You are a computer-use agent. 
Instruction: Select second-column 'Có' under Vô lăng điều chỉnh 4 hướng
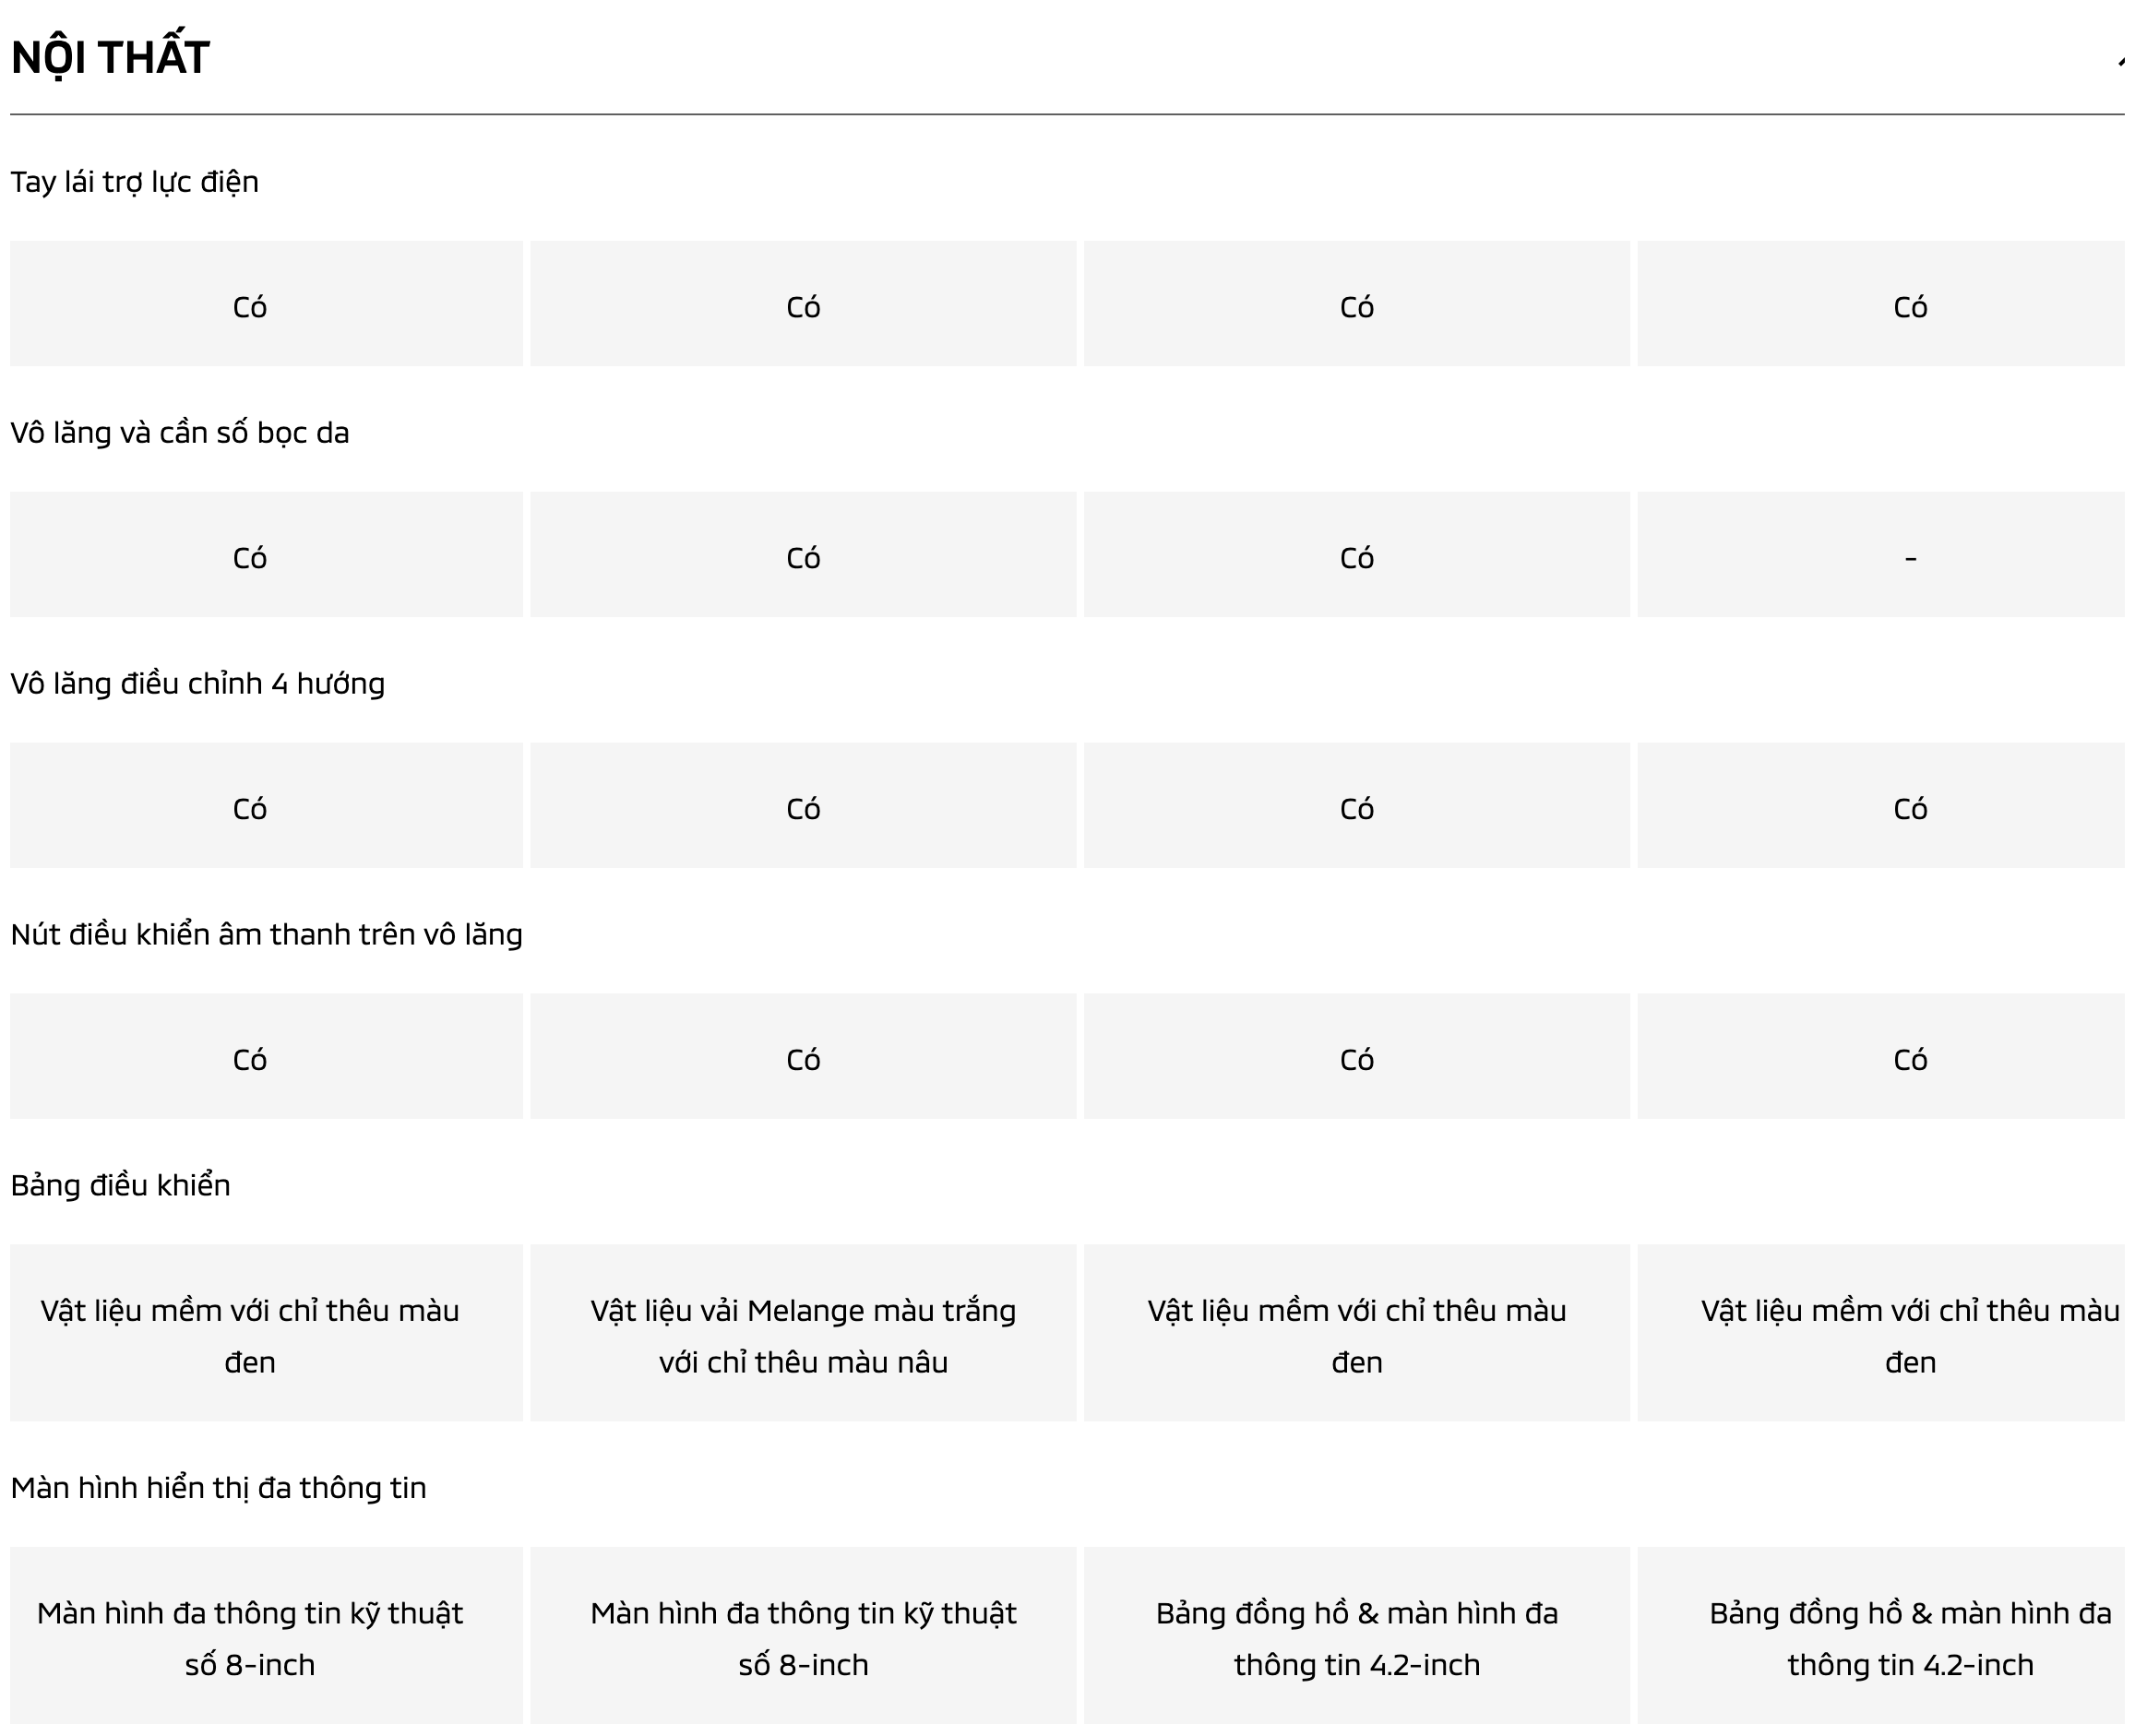tap(803, 808)
